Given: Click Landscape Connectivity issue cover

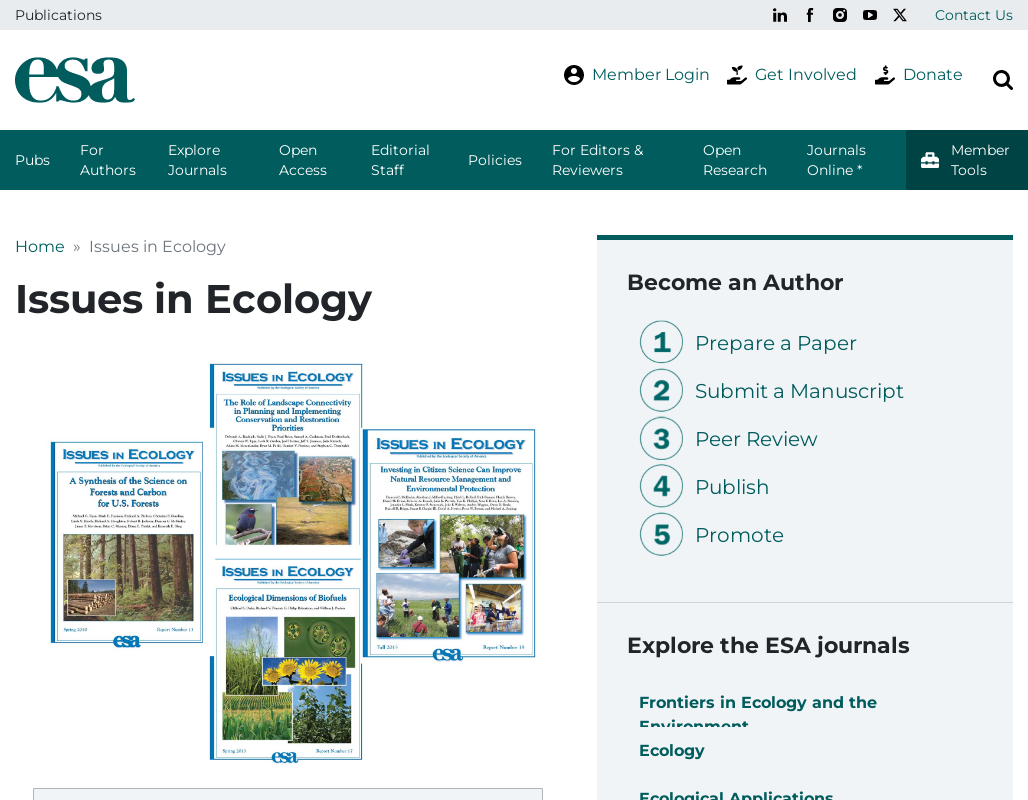Looking at the screenshot, I should tap(286, 454).
